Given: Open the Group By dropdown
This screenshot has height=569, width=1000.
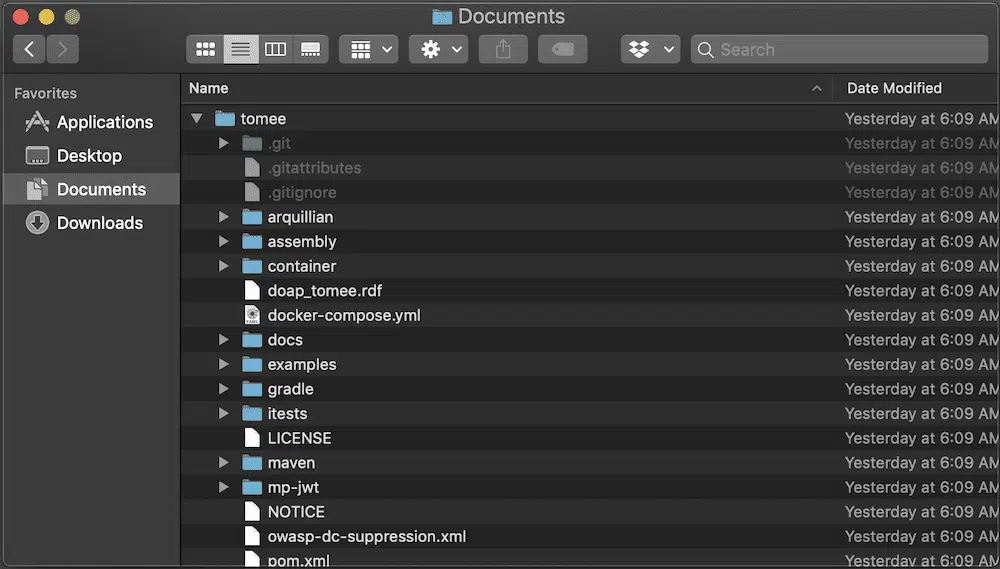Looking at the screenshot, I should tap(369, 49).
